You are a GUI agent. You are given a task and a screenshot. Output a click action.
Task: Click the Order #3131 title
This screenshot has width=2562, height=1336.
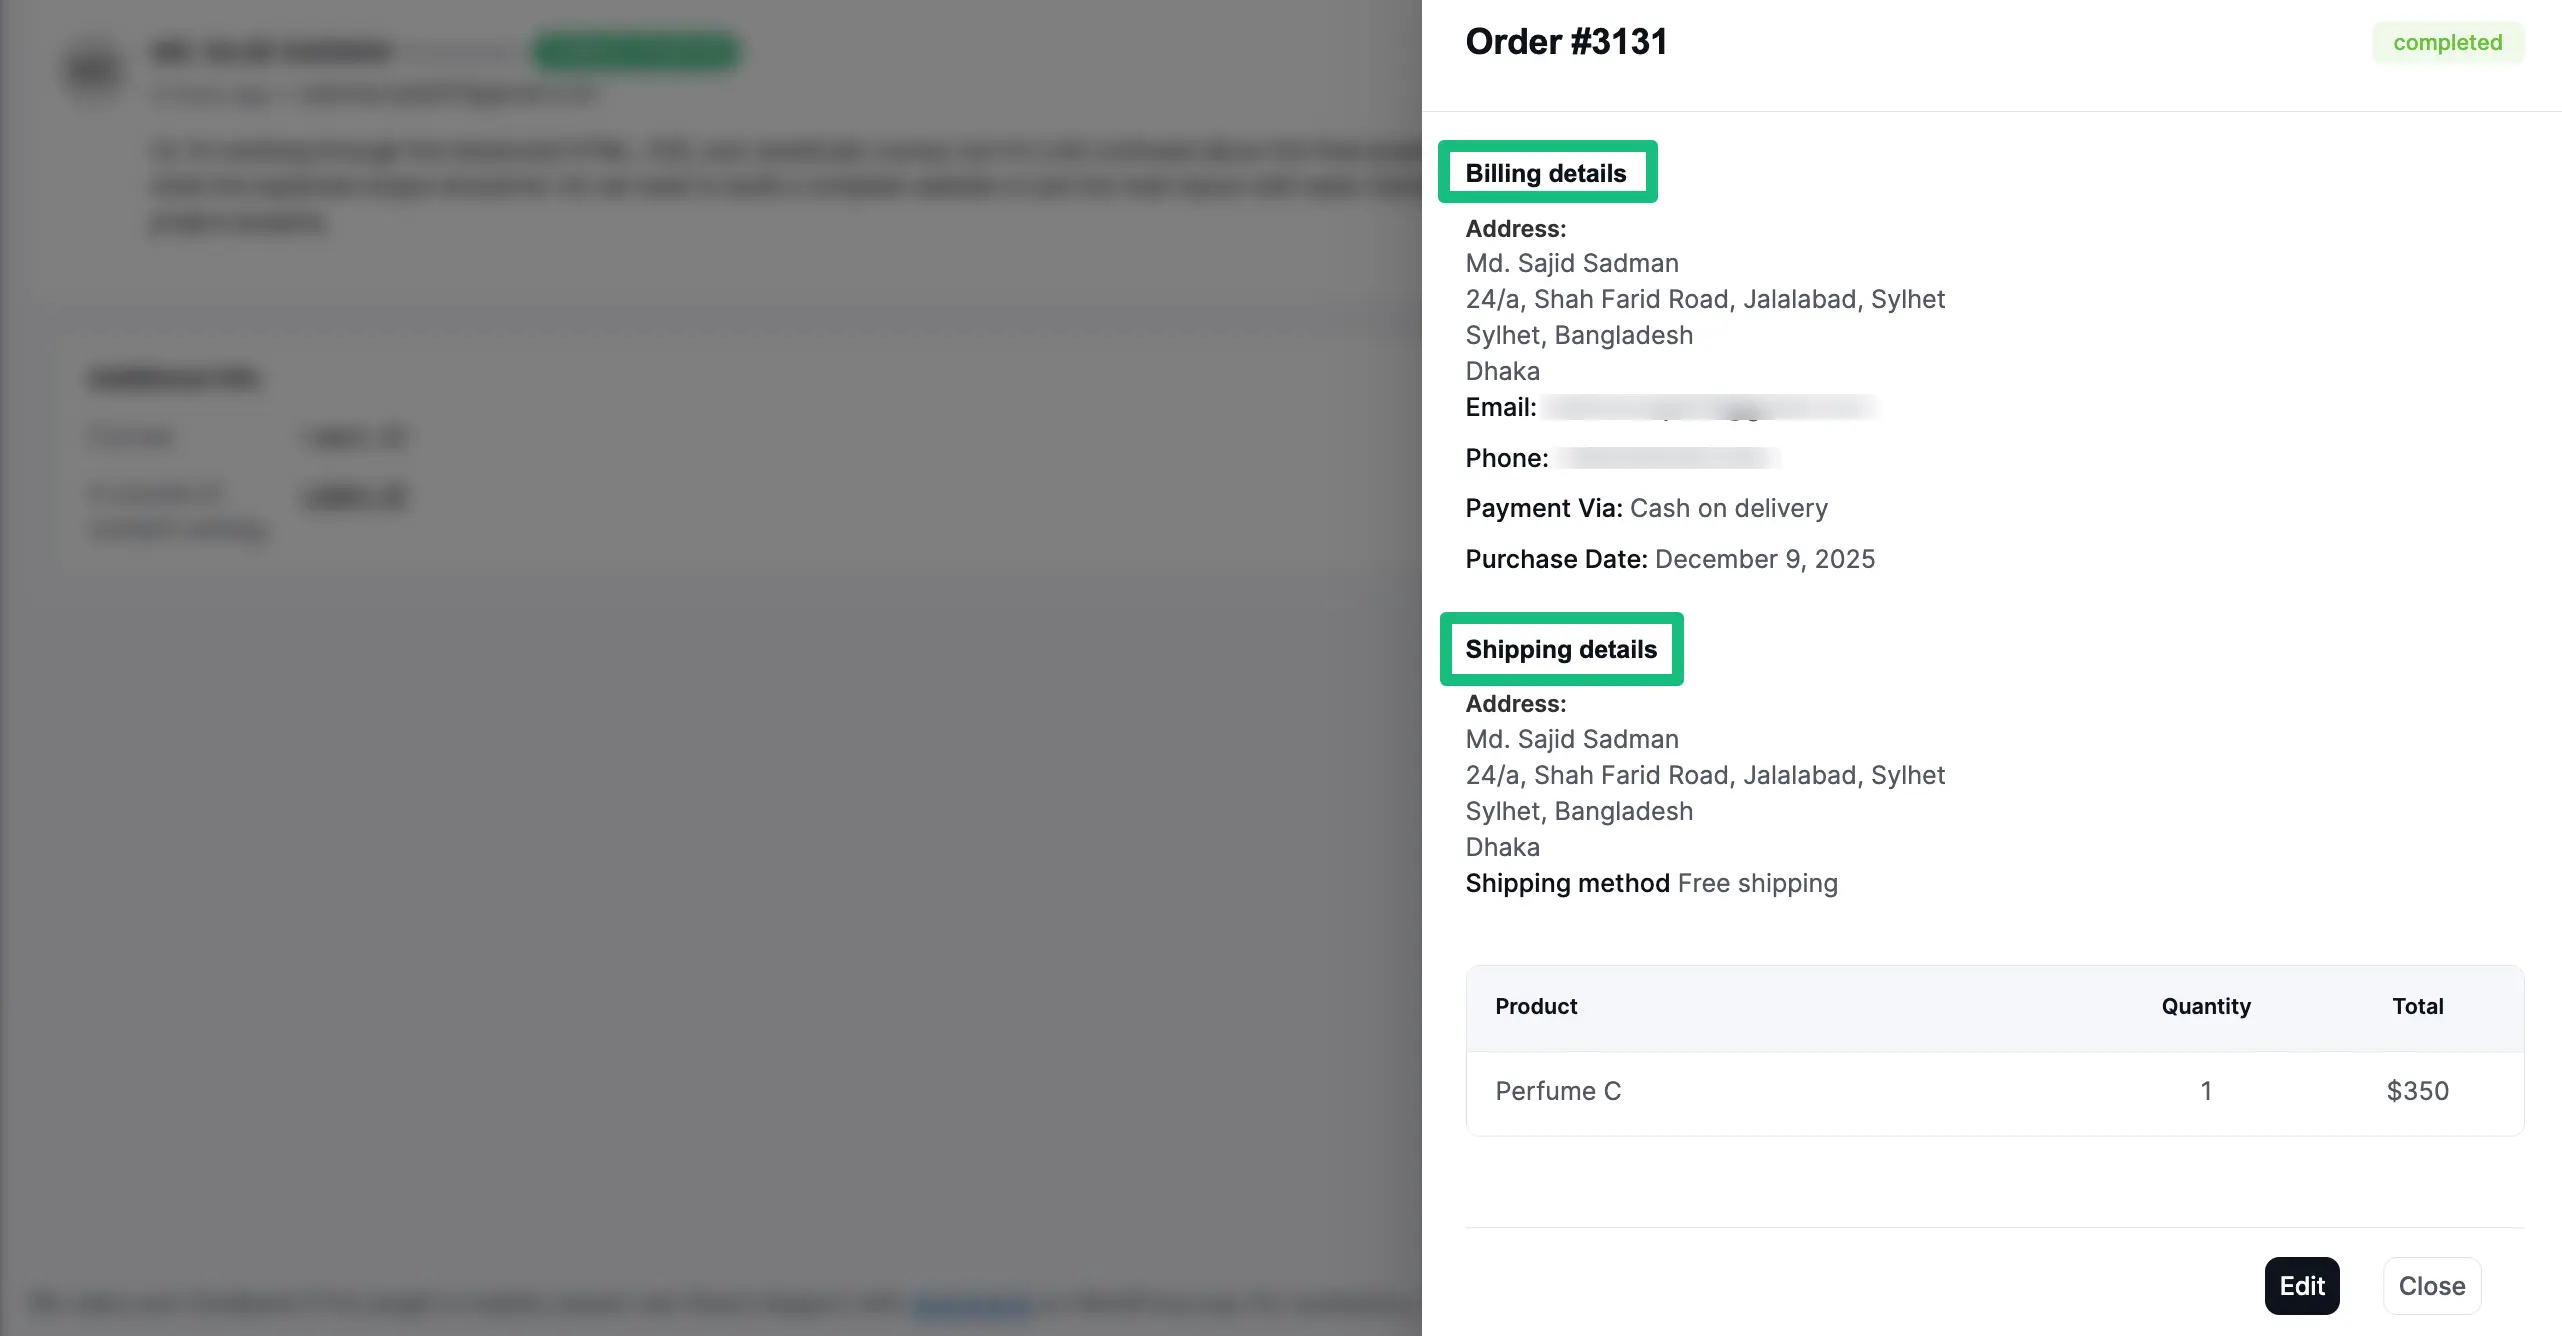coord(1566,41)
